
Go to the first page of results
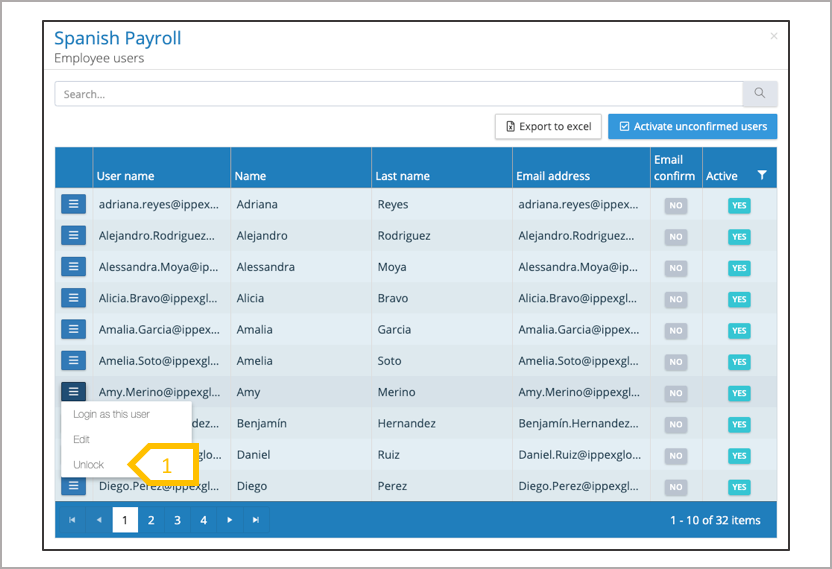click(71, 520)
